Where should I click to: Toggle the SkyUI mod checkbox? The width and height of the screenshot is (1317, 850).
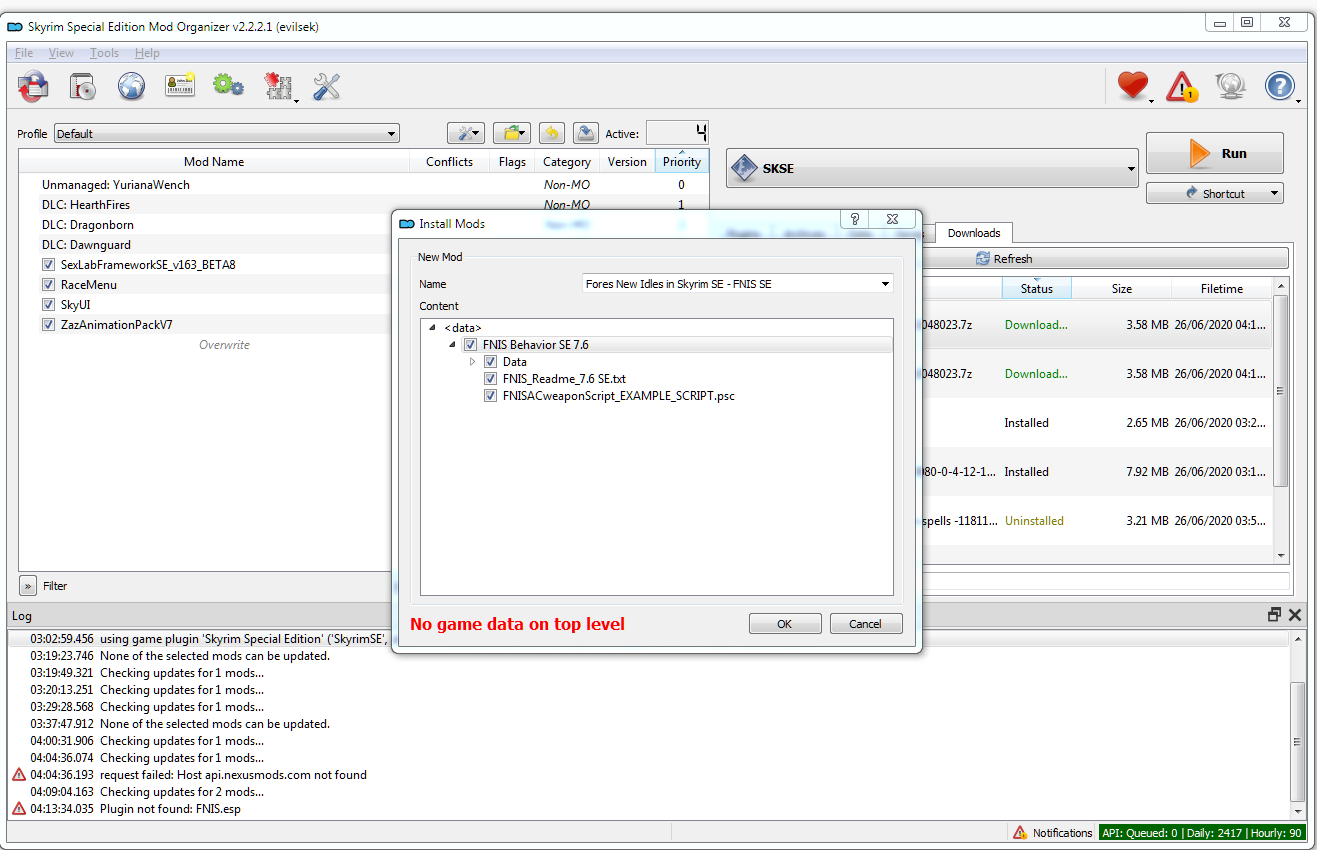[x=48, y=304]
